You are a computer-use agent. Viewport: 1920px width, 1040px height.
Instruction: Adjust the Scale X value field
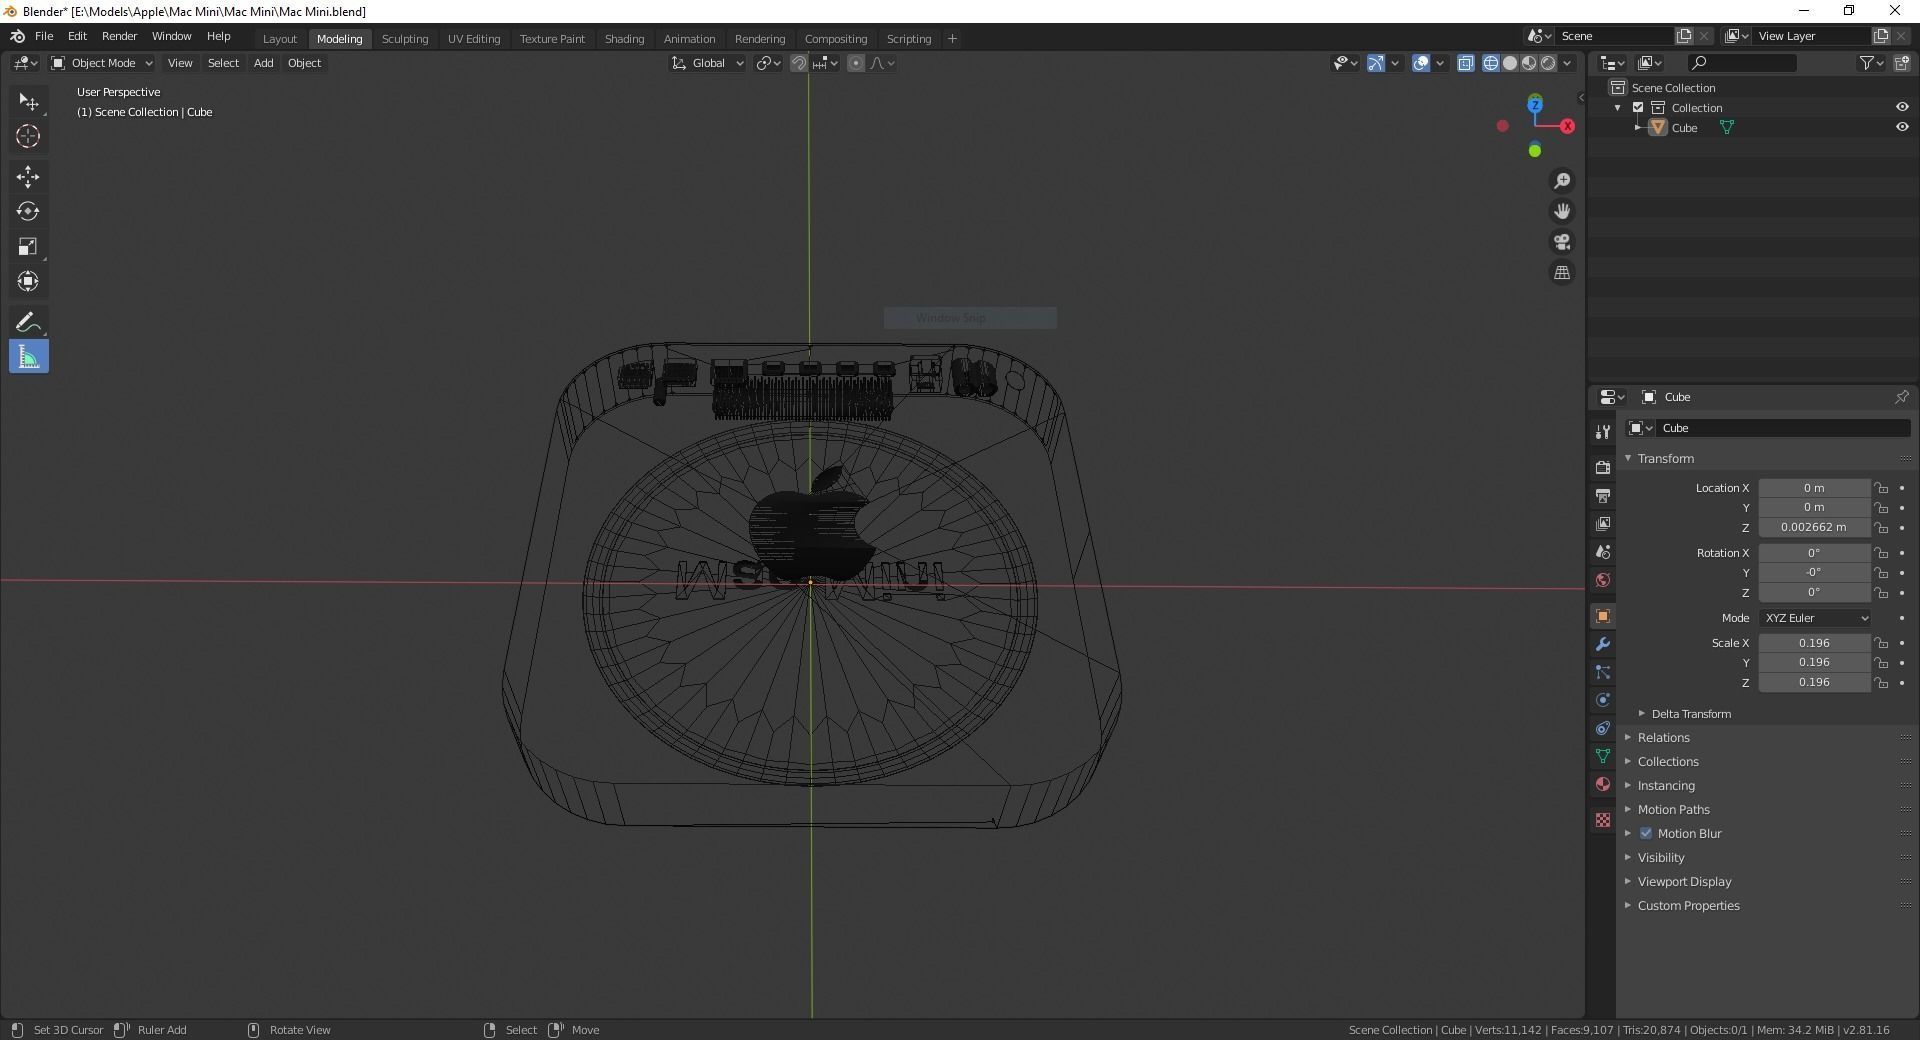pos(1814,643)
